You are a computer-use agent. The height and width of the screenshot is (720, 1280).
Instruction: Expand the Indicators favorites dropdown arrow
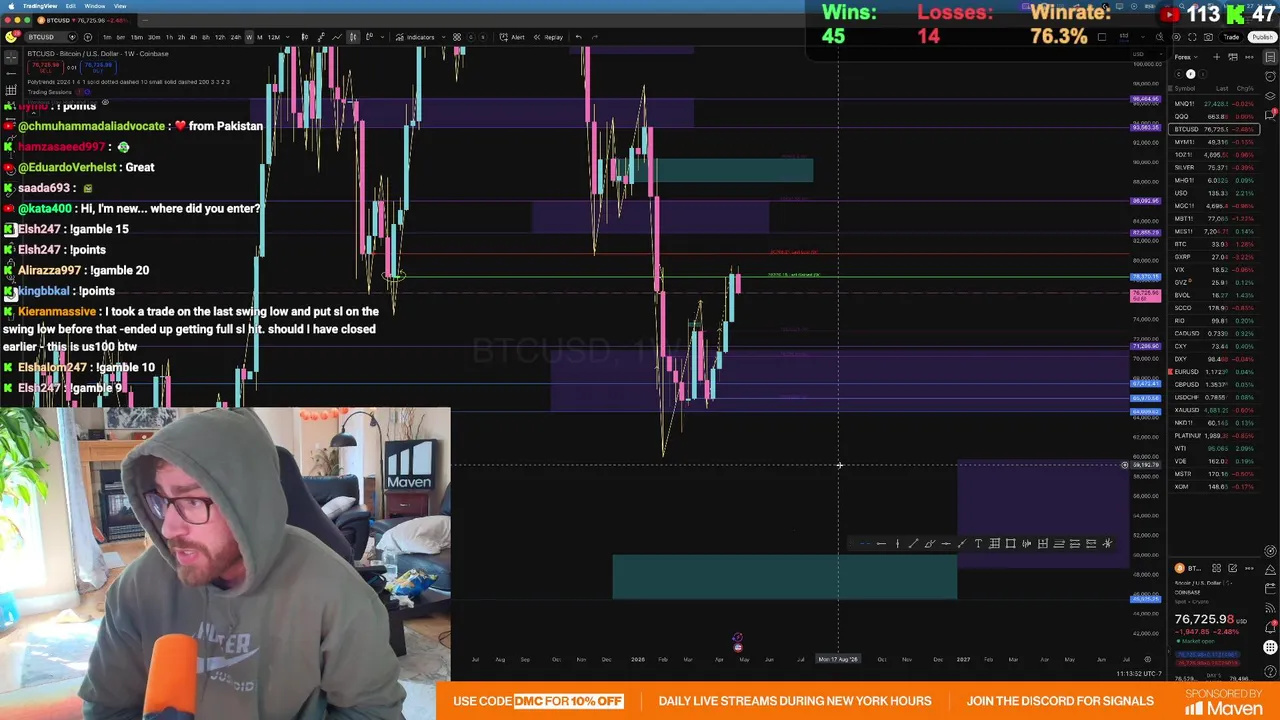[x=444, y=37]
